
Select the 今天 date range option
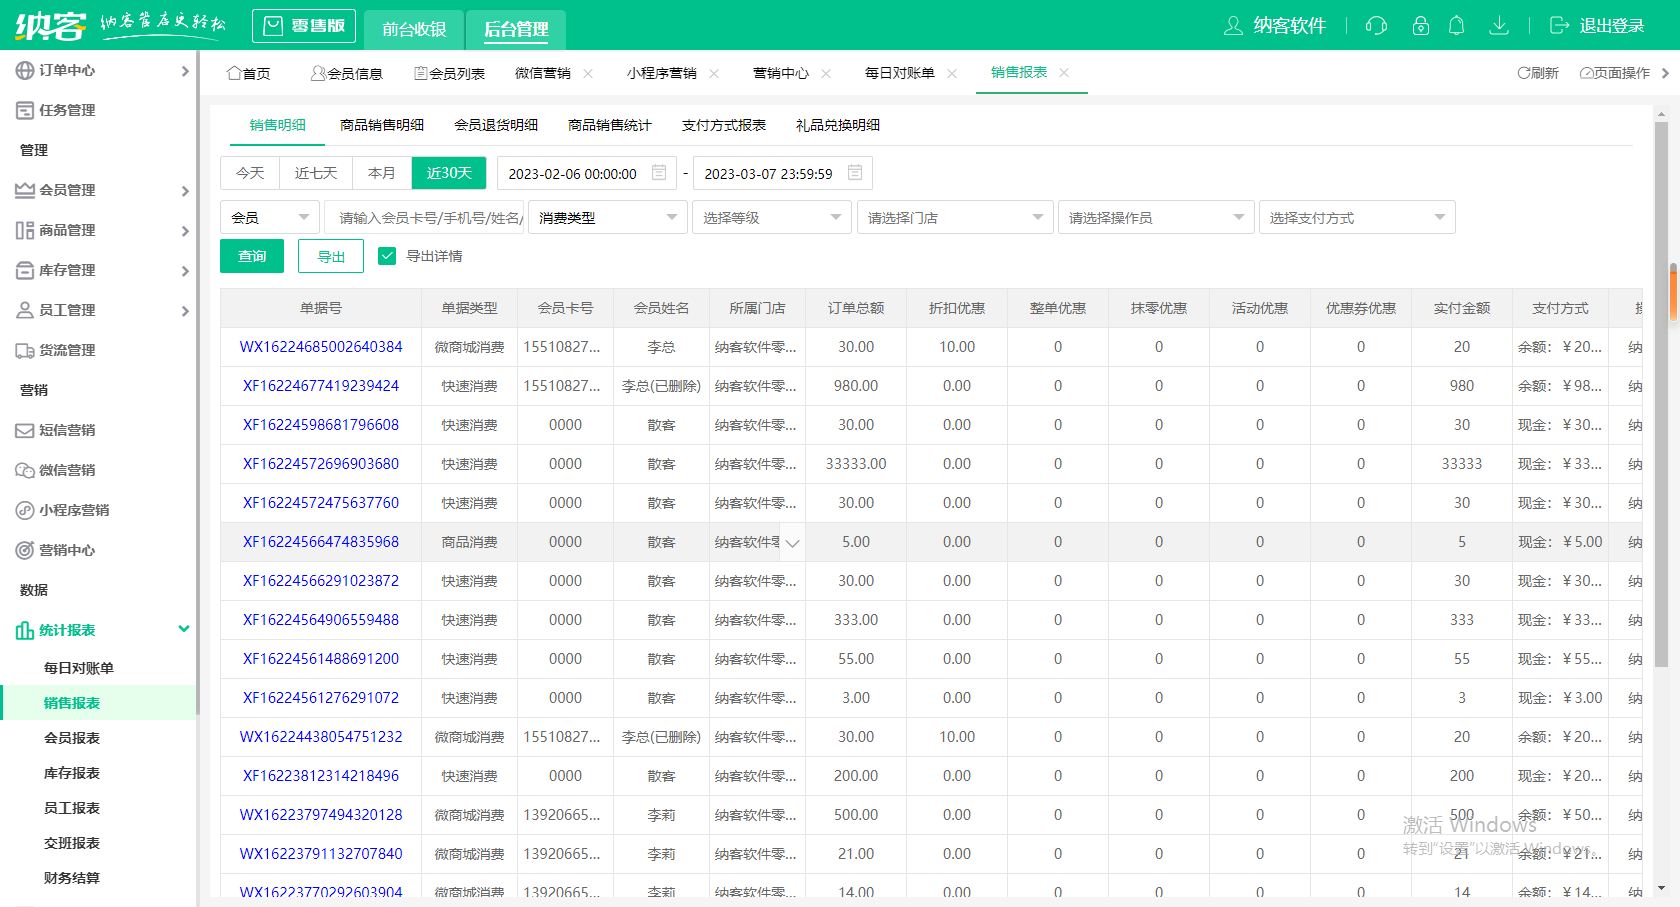coord(250,173)
